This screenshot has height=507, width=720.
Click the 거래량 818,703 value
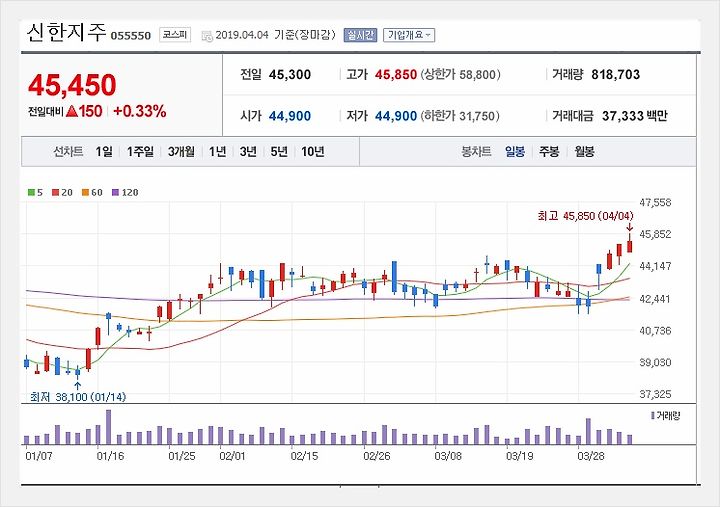coord(615,74)
